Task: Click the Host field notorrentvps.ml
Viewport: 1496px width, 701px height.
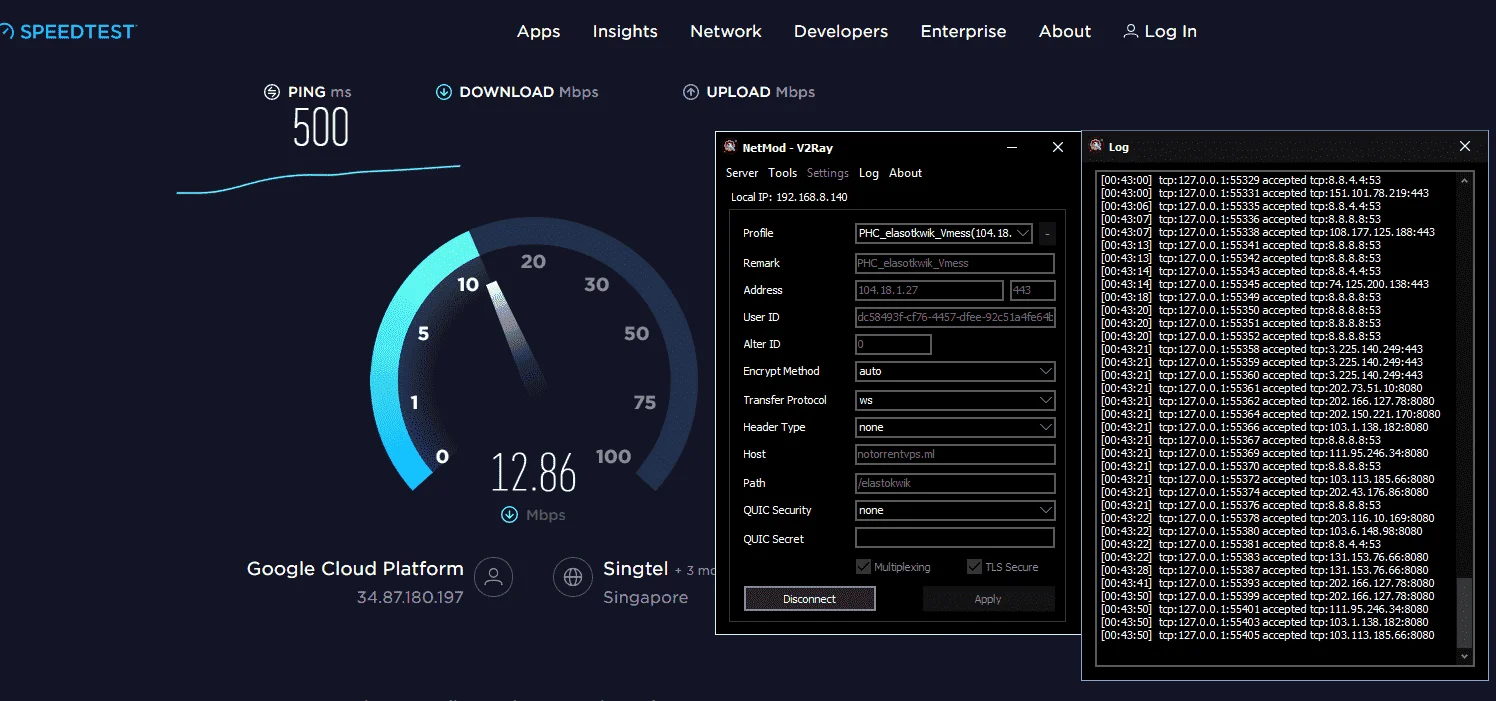Action: click(955, 454)
